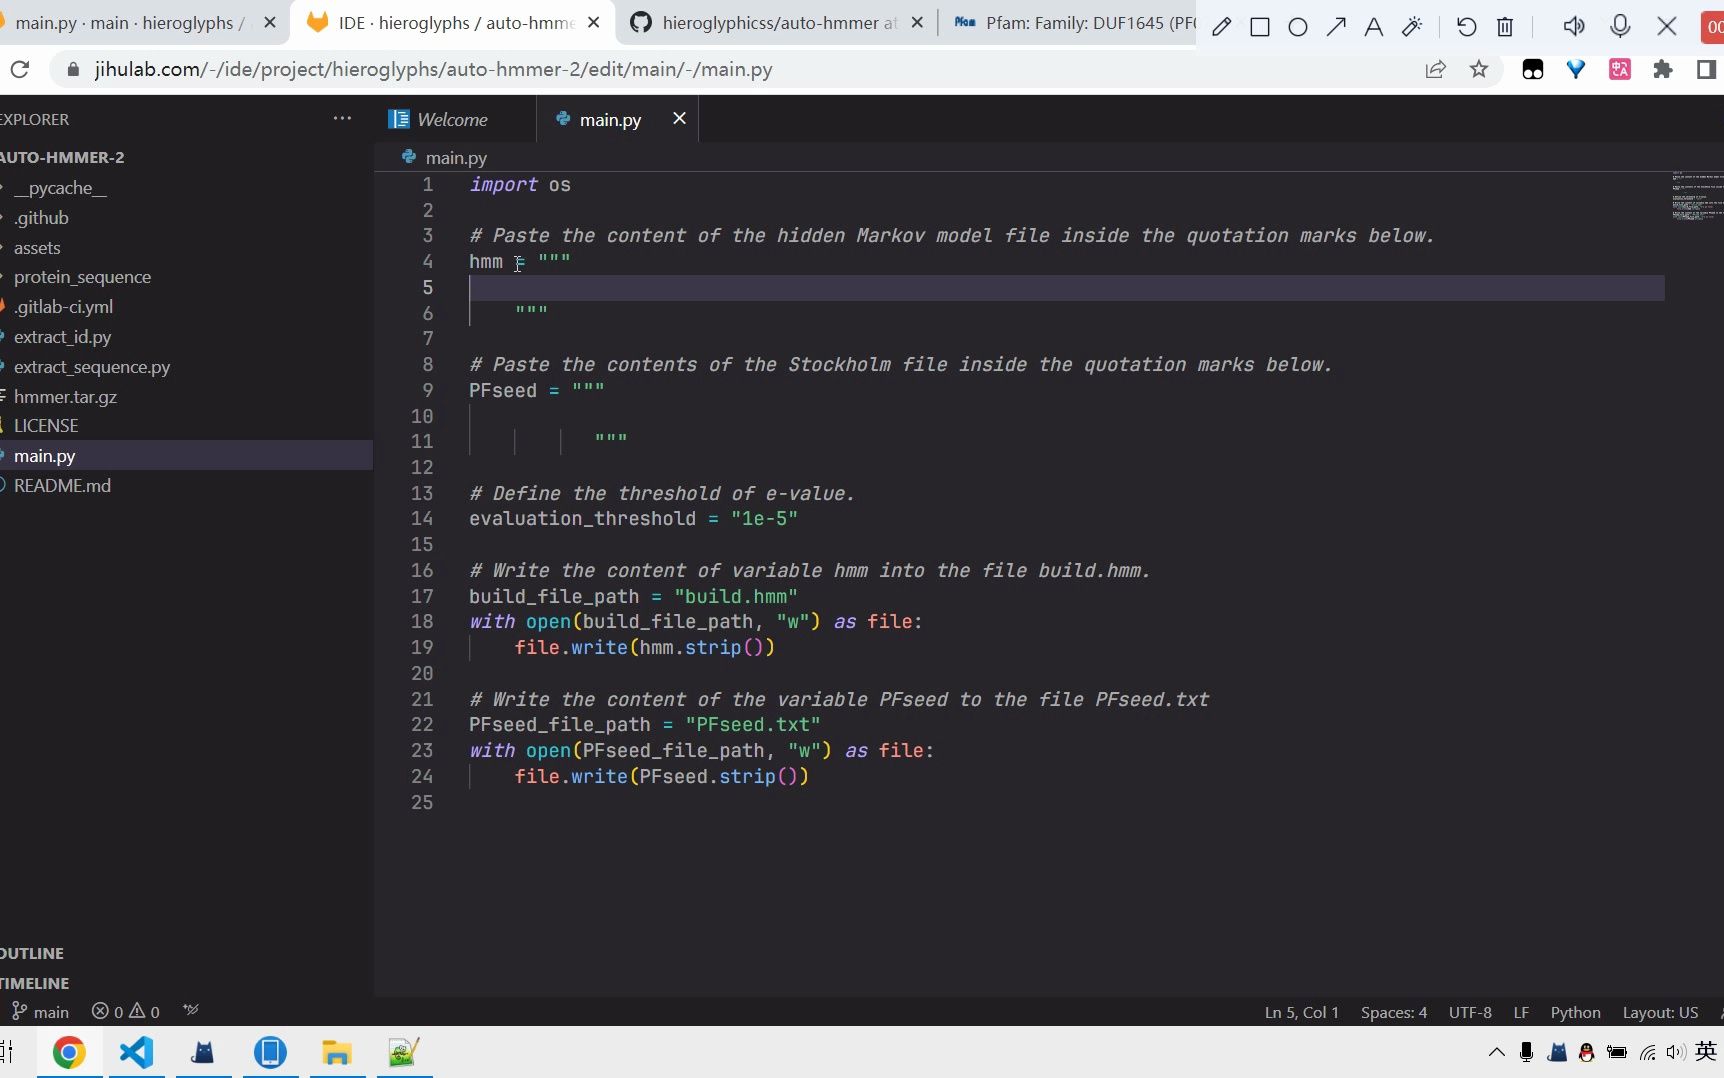The height and width of the screenshot is (1078, 1724).
Task: Open extract_id.py in explorer
Action: point(62,337)
